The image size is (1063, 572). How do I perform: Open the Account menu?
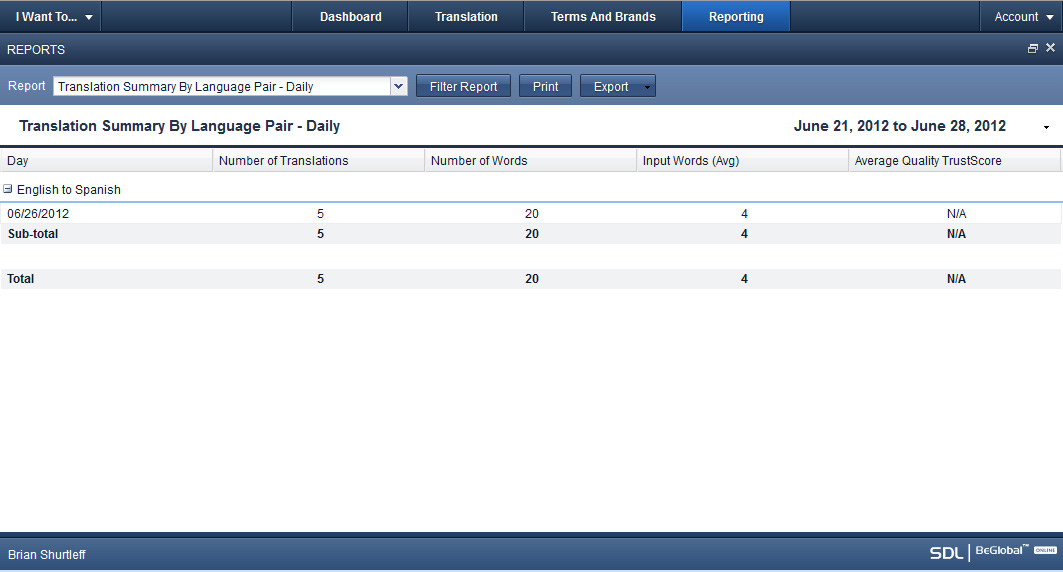[x=1023, y=17]
